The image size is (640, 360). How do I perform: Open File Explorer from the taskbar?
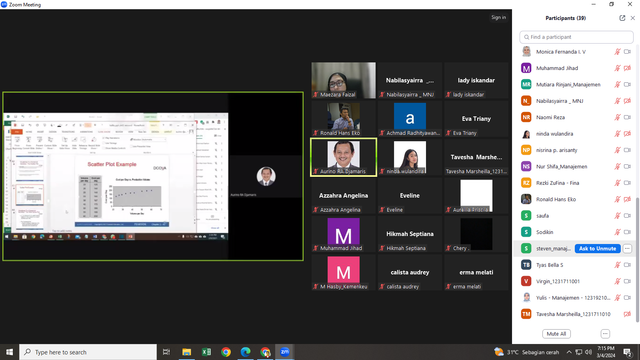187,352
